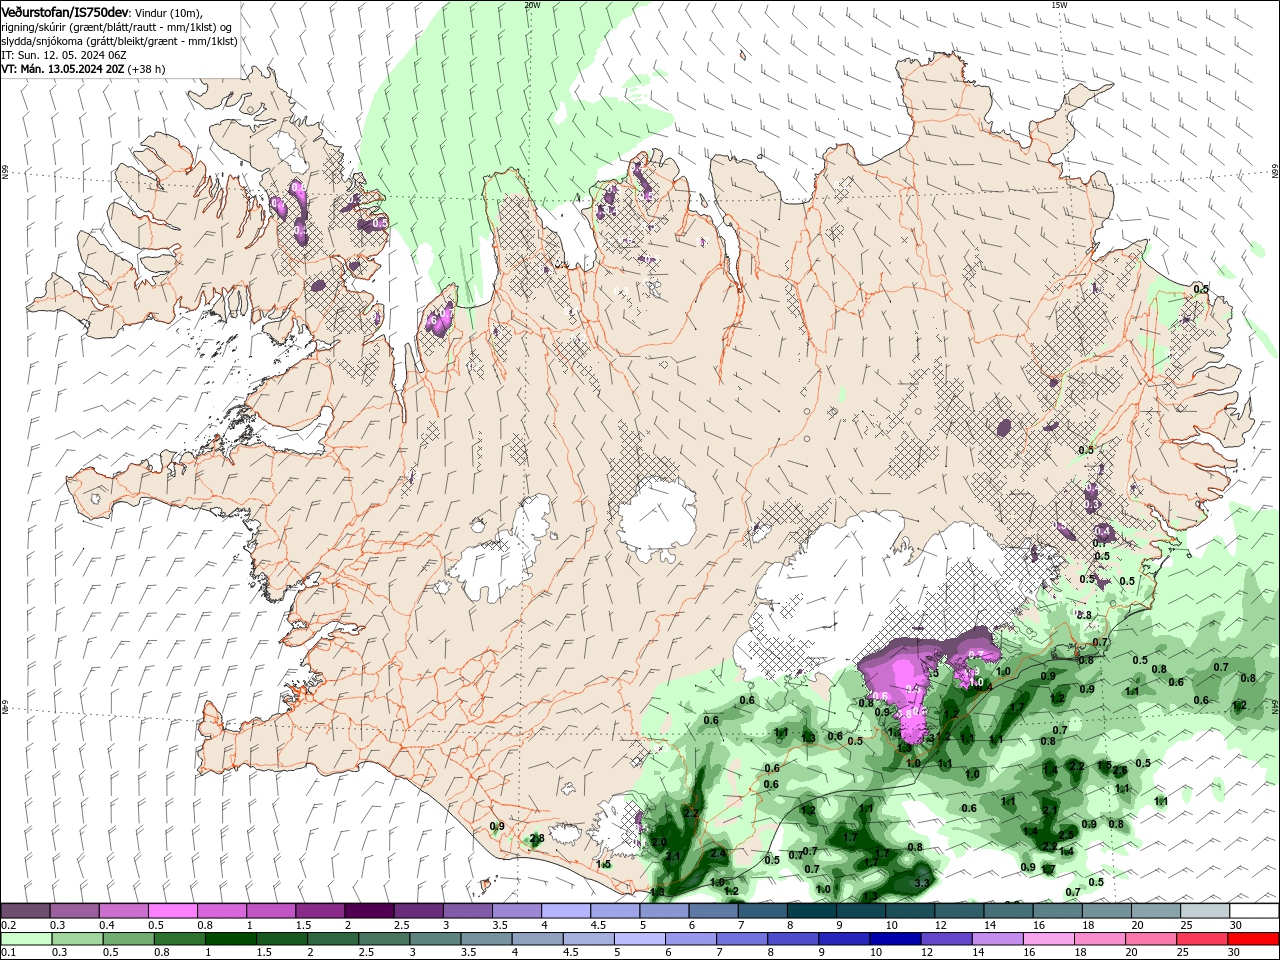Pick the light gray snow swatch at 25

(x=1204, y=911)
